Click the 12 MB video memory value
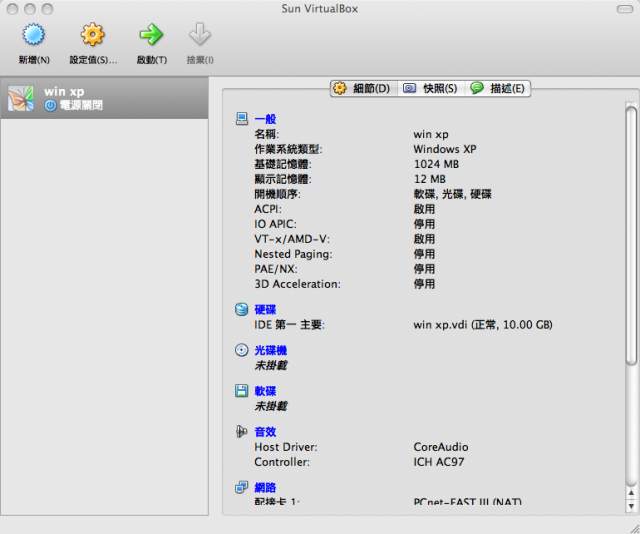 click(x=430, y=179)
